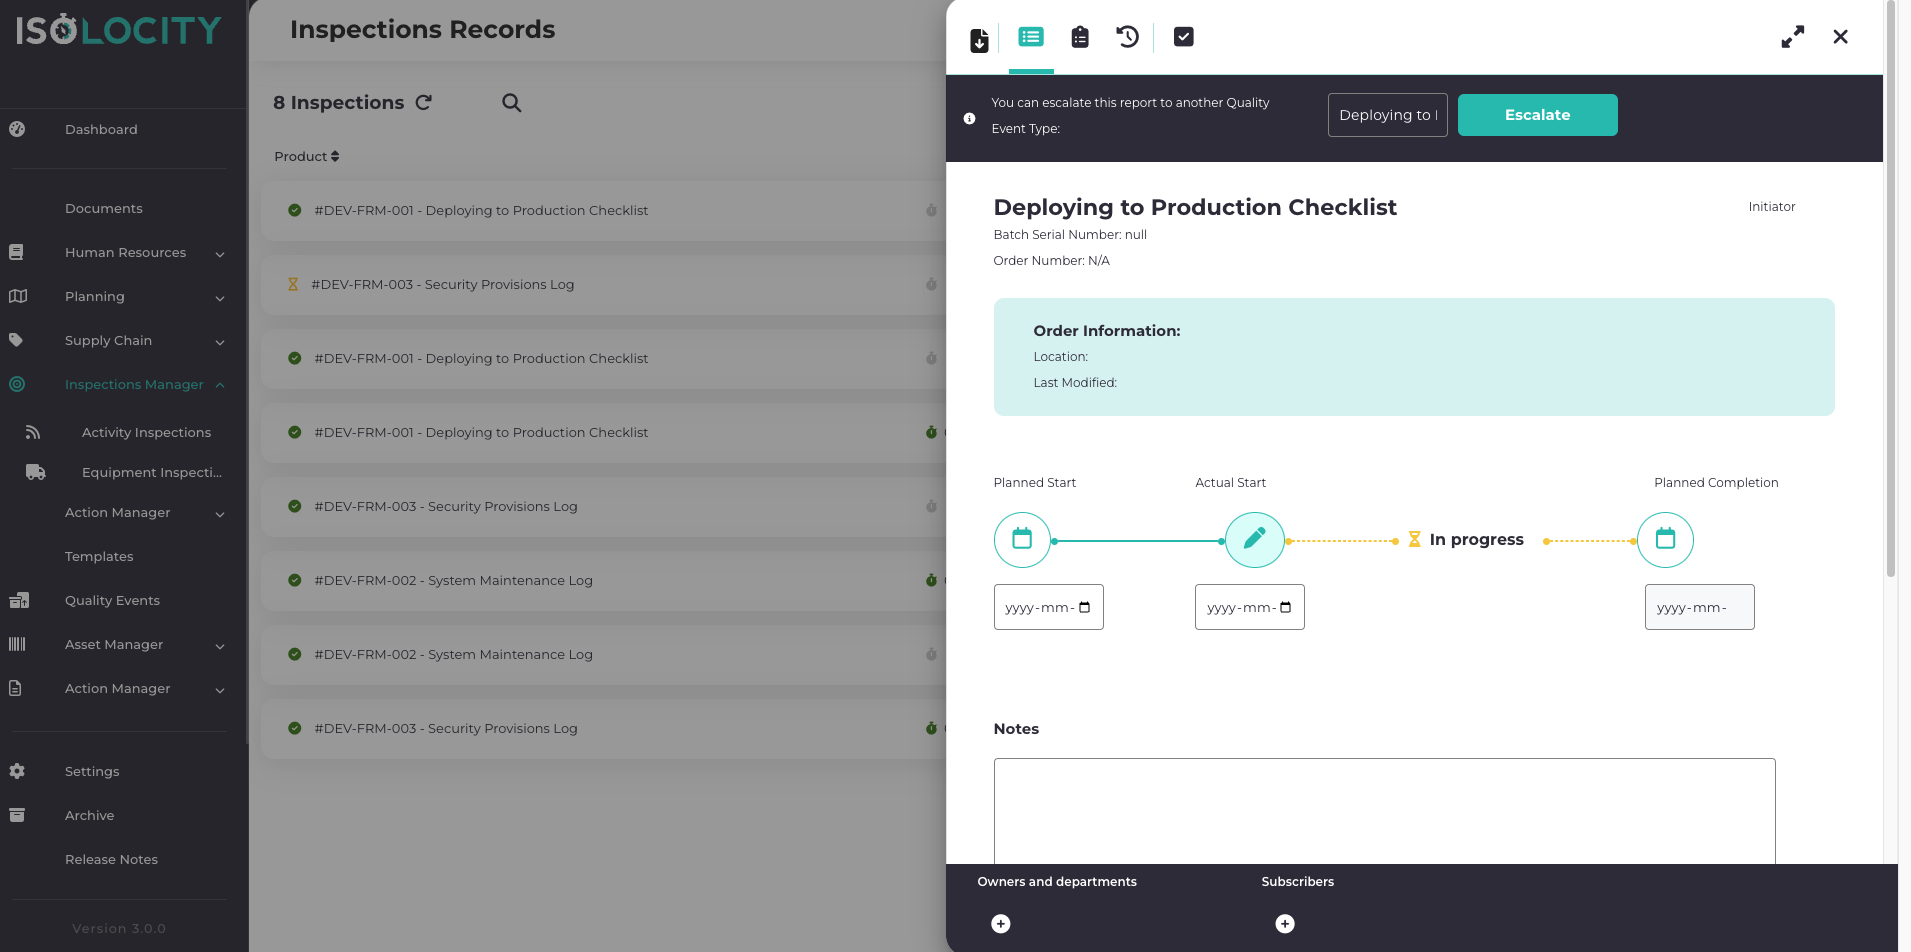Click the approval checkmark icon
Image resolution: width=1911 pixels, height=952 pixels.
click(x=1184, y=36)
